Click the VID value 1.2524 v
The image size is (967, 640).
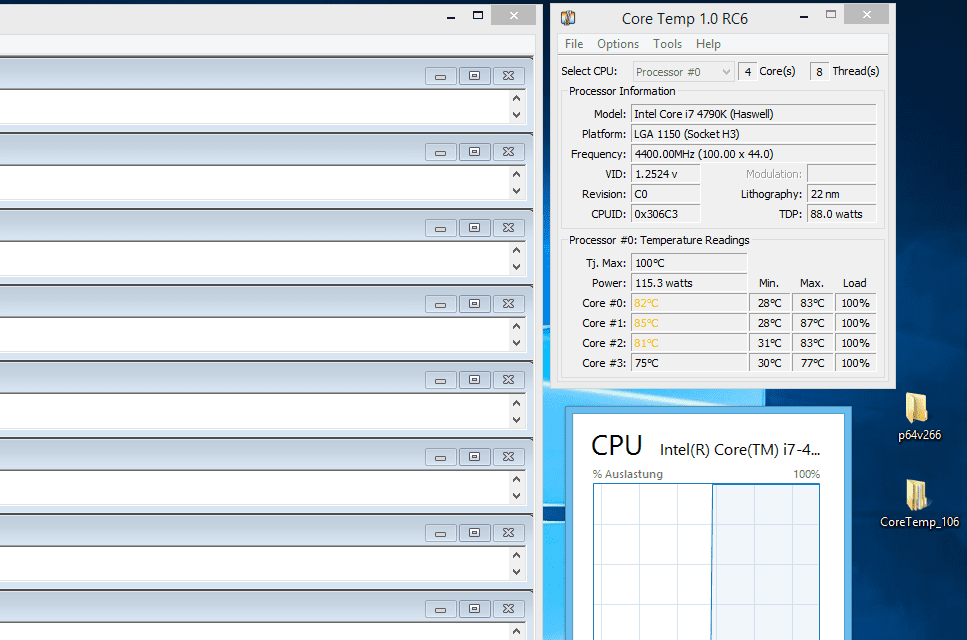coord(665,174)
